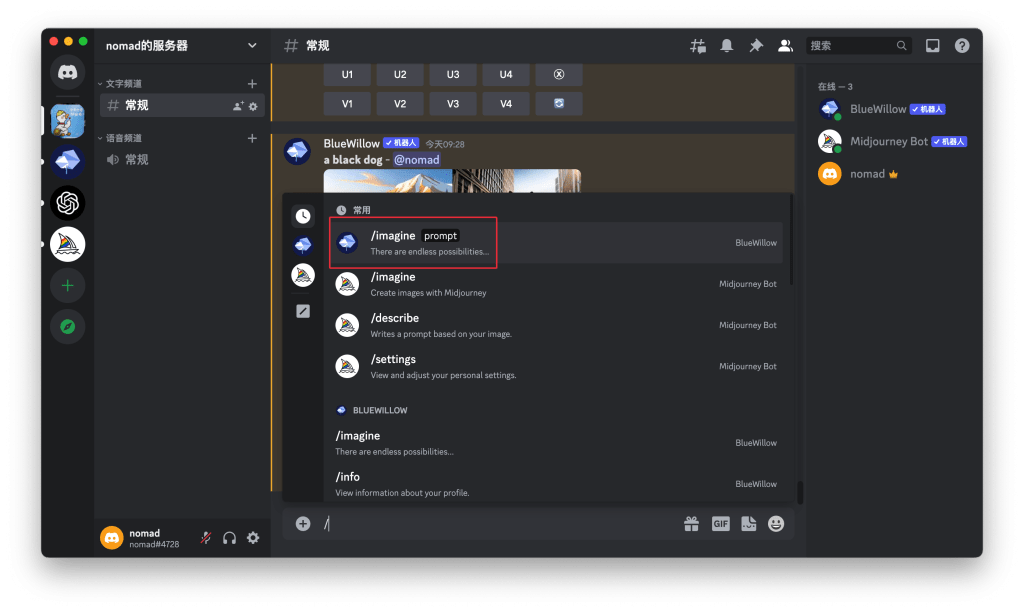Open Inbox icon in header
This screenshot has height=612, width=1024.
[x=933, y=46]
